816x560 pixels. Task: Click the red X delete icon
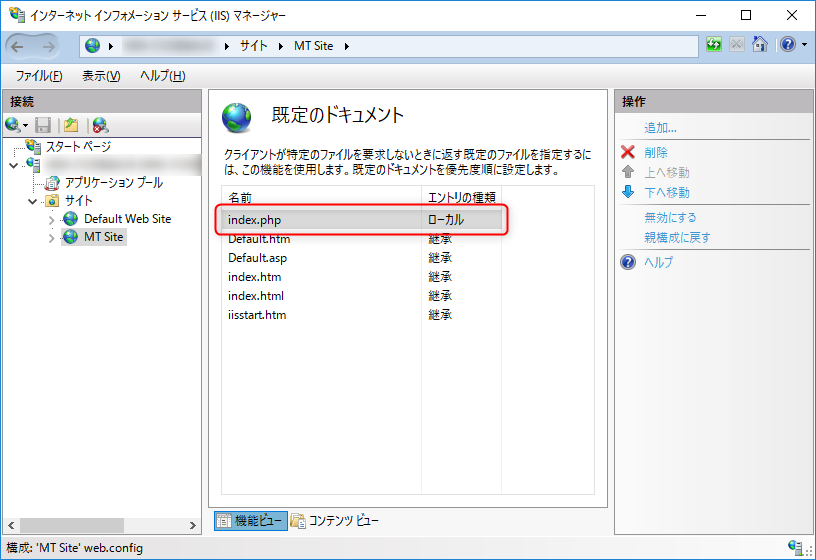pos(628,152)
